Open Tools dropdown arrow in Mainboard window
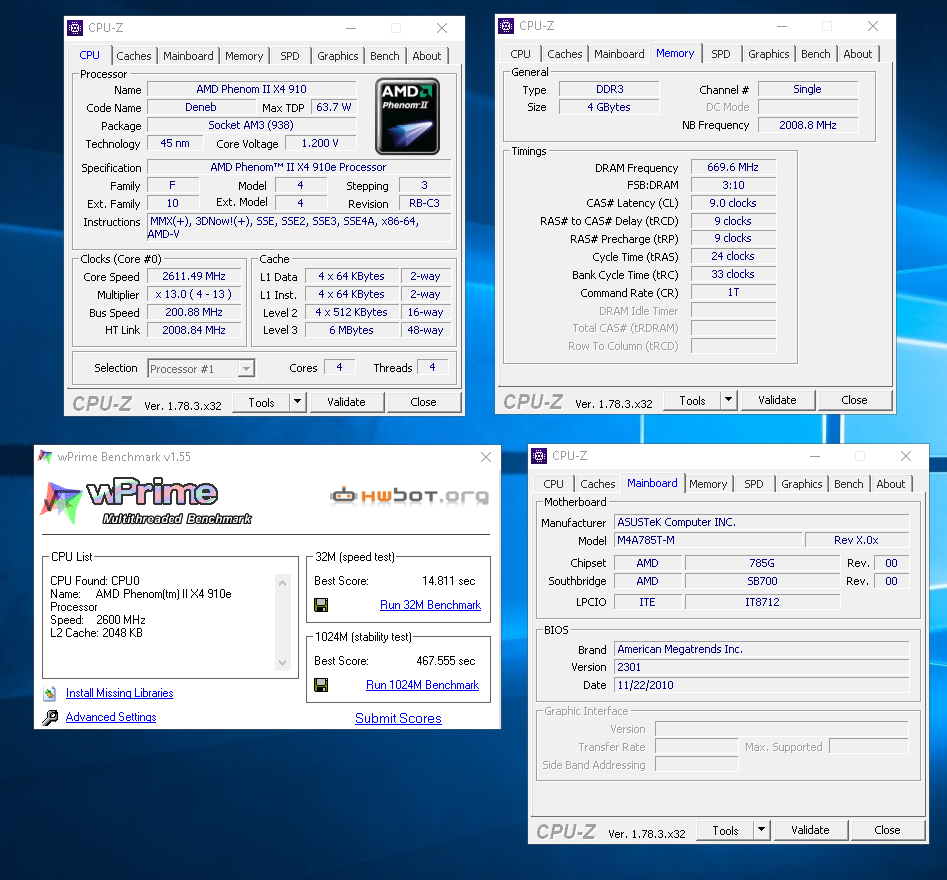The height and width of the screenshot is (880, 947). pos(762,830)
